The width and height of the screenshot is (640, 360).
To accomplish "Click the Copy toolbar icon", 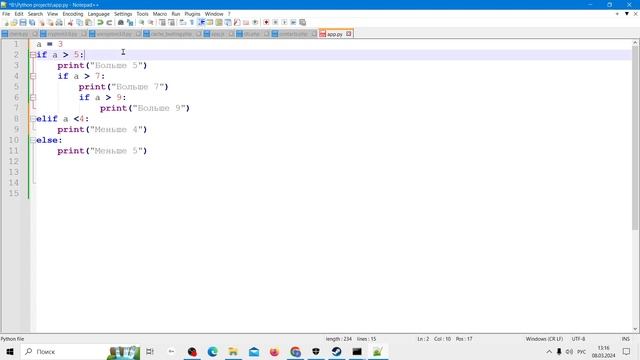I will point(79,22).
